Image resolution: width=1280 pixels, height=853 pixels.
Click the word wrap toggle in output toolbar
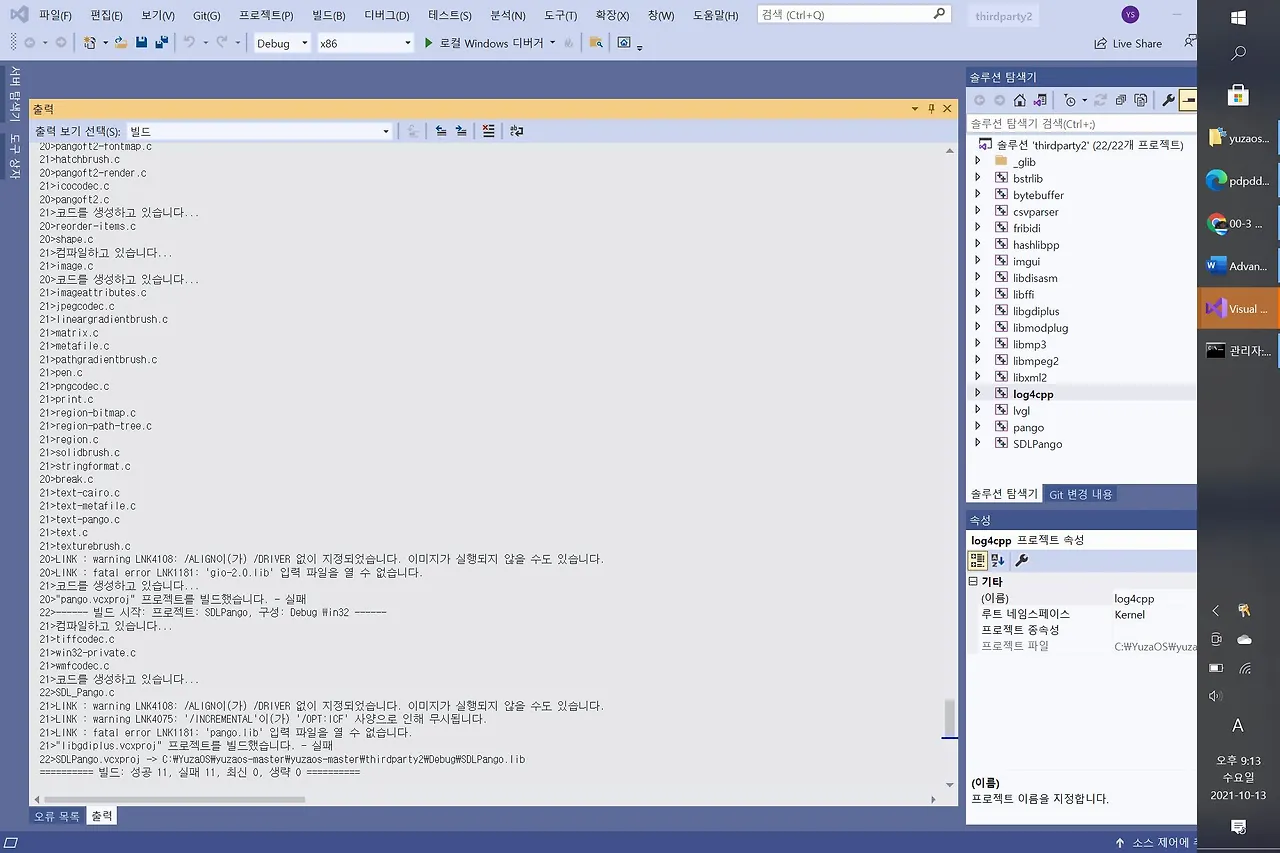[x=516, y=131]
